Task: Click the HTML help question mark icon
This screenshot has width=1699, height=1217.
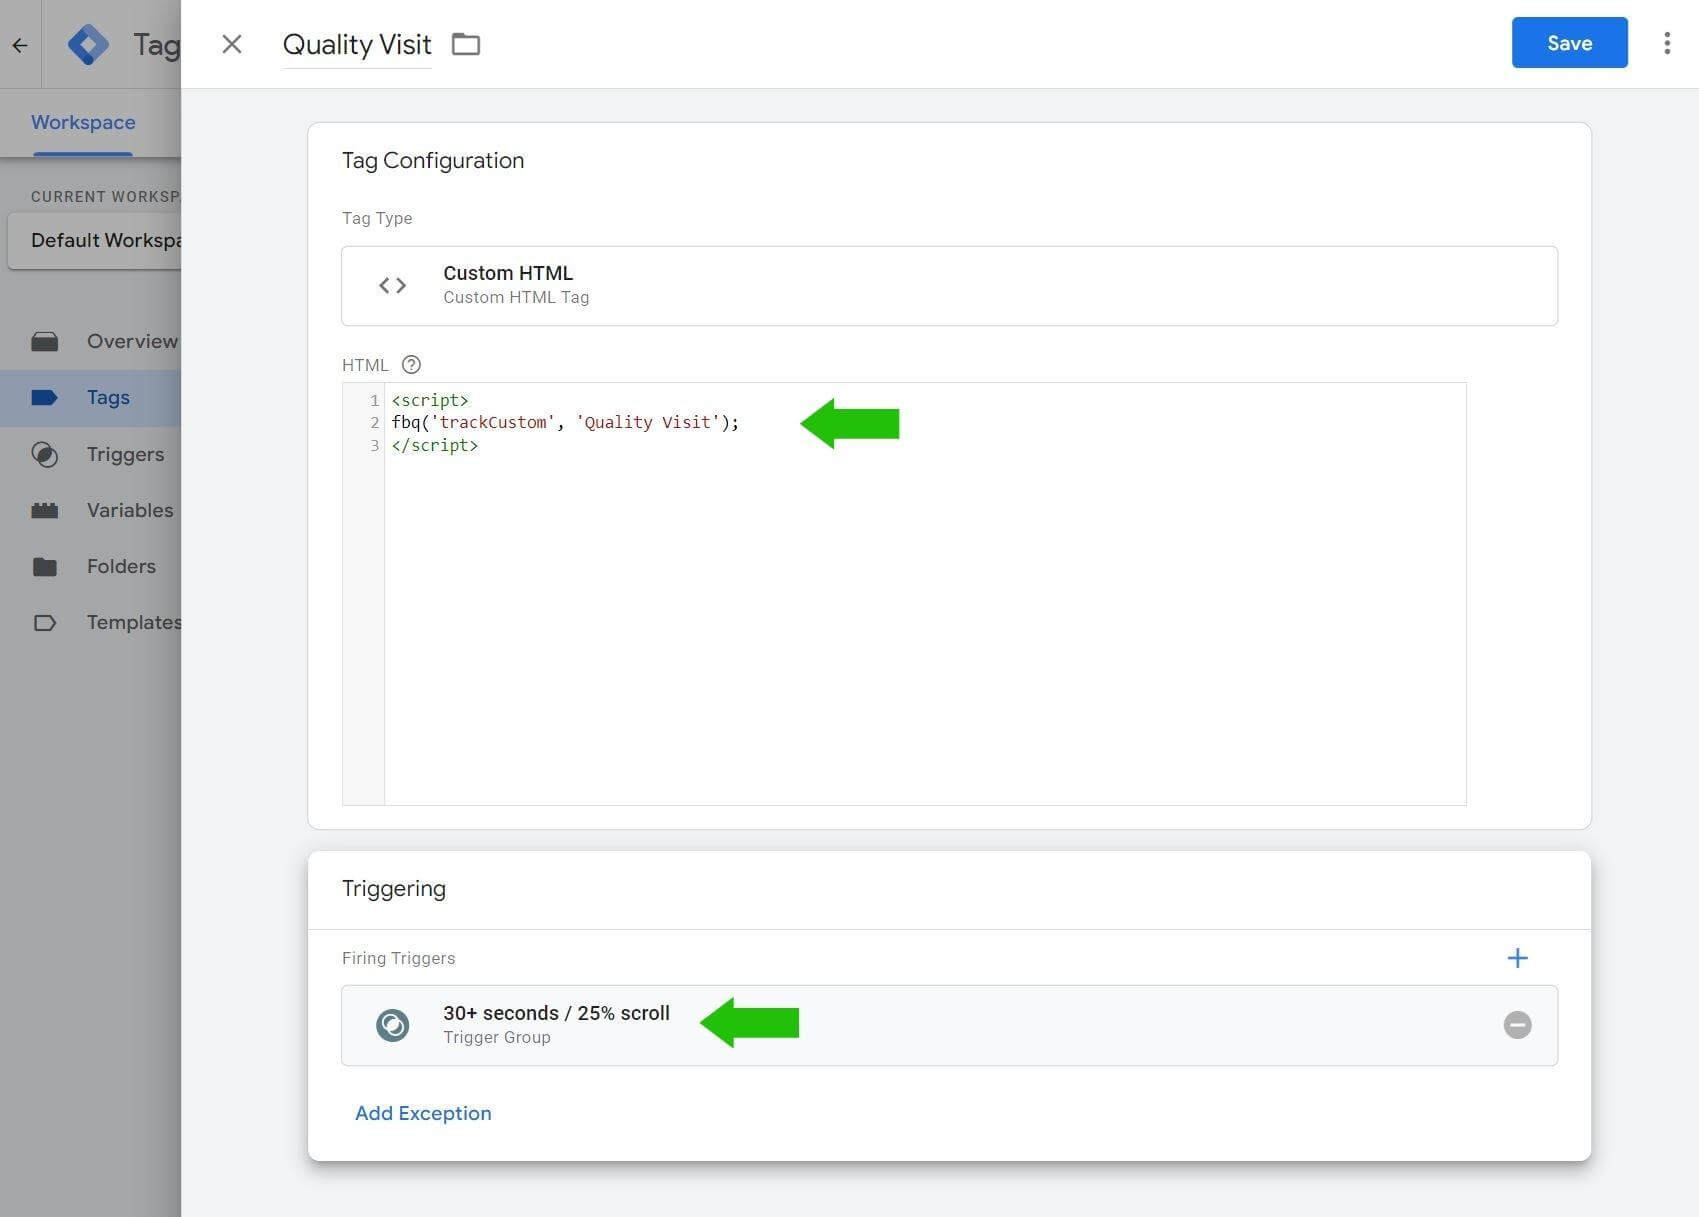Action: point(411,365)
